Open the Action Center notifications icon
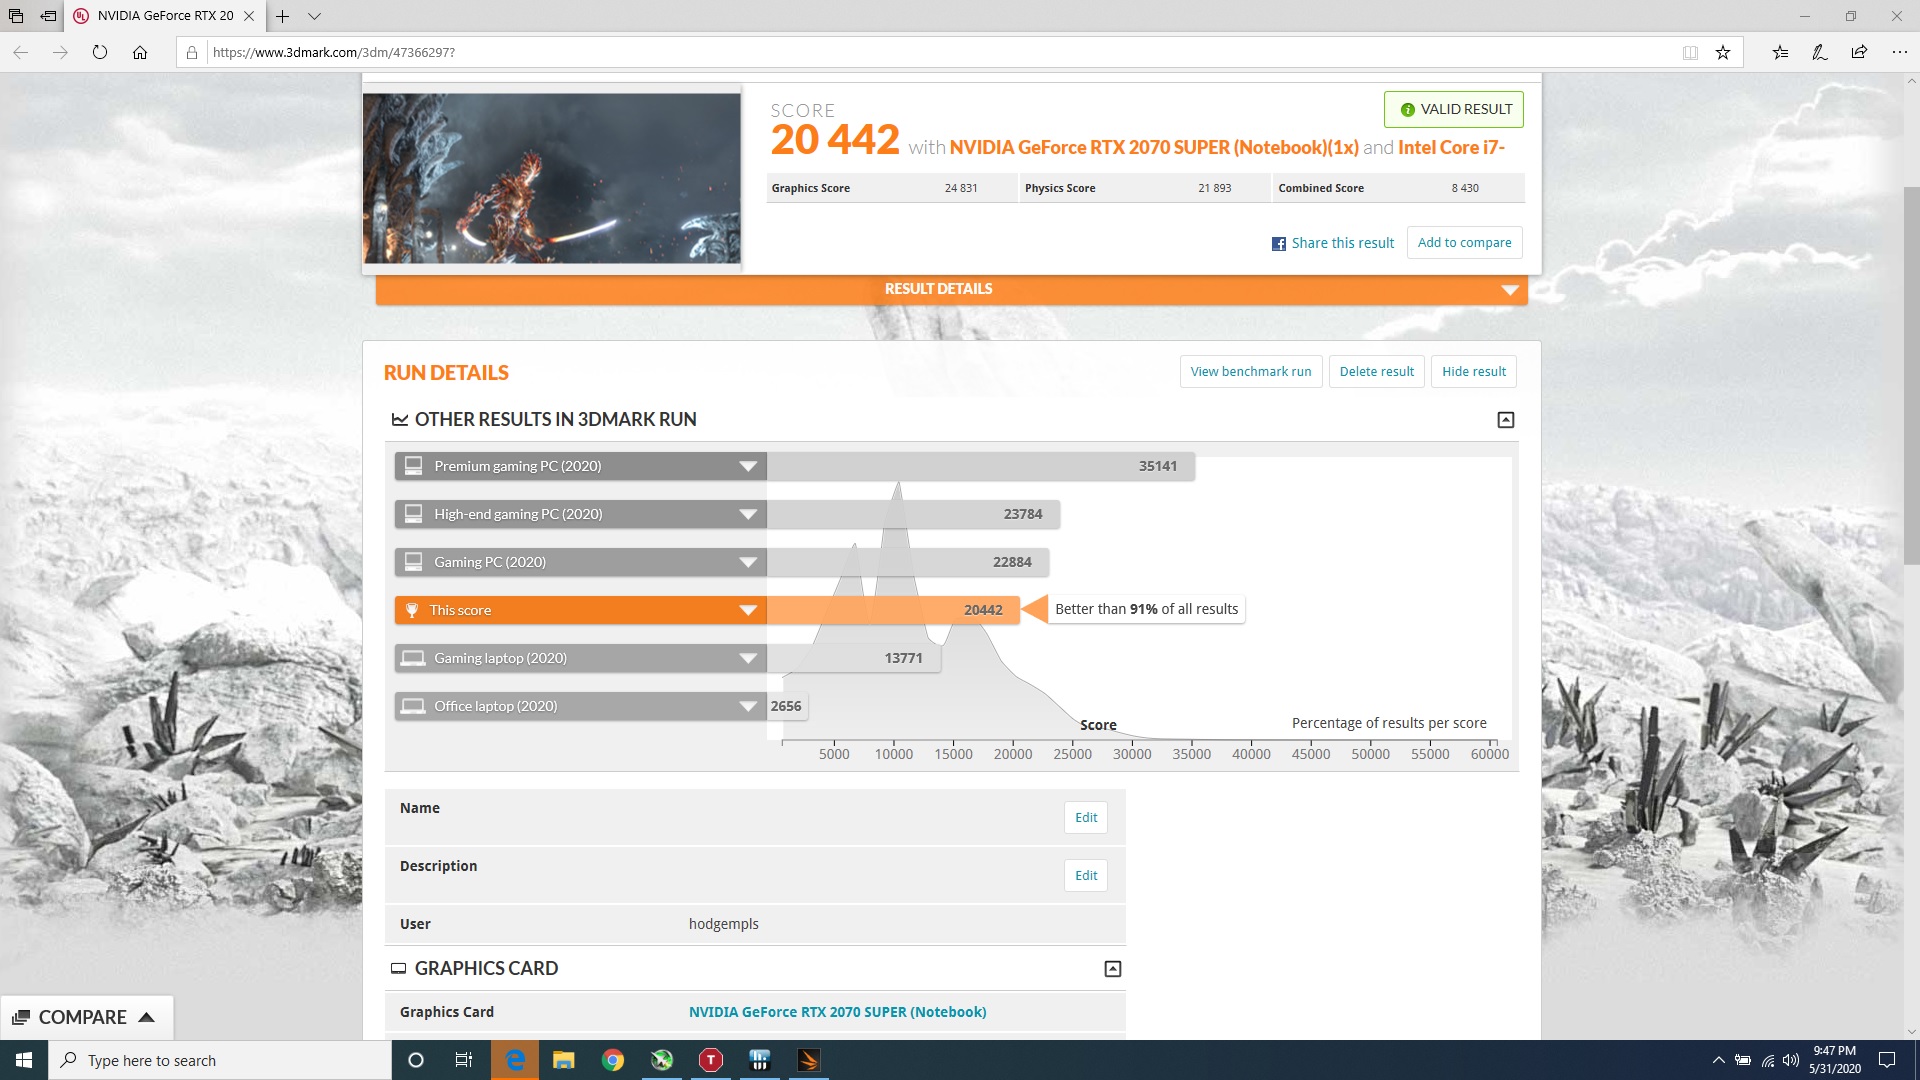Viewport: 1920px width, 1080px height. [1887, 1060]
